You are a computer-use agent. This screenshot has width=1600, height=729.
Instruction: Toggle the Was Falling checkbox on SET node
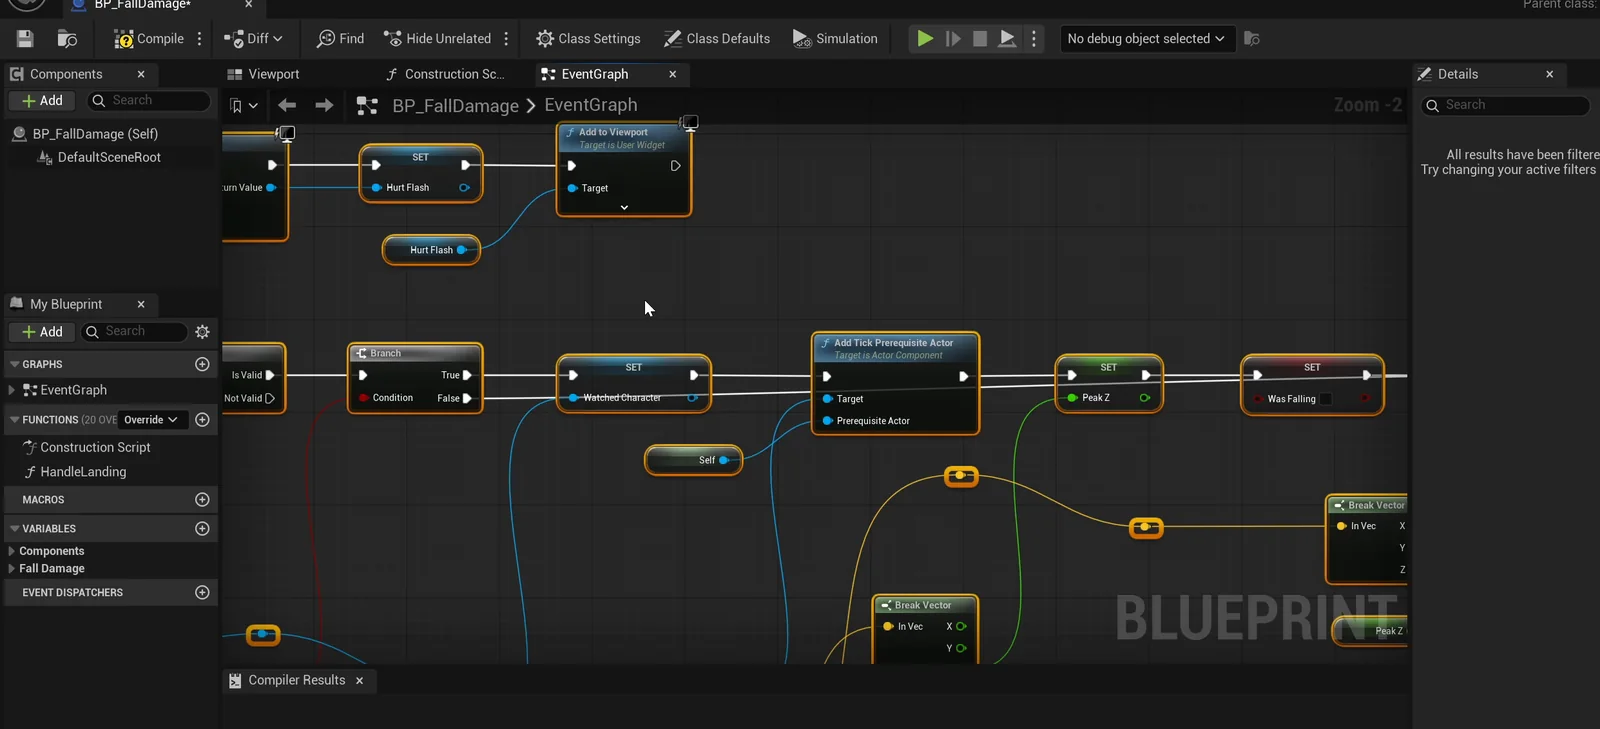(x=1326, y=399)
